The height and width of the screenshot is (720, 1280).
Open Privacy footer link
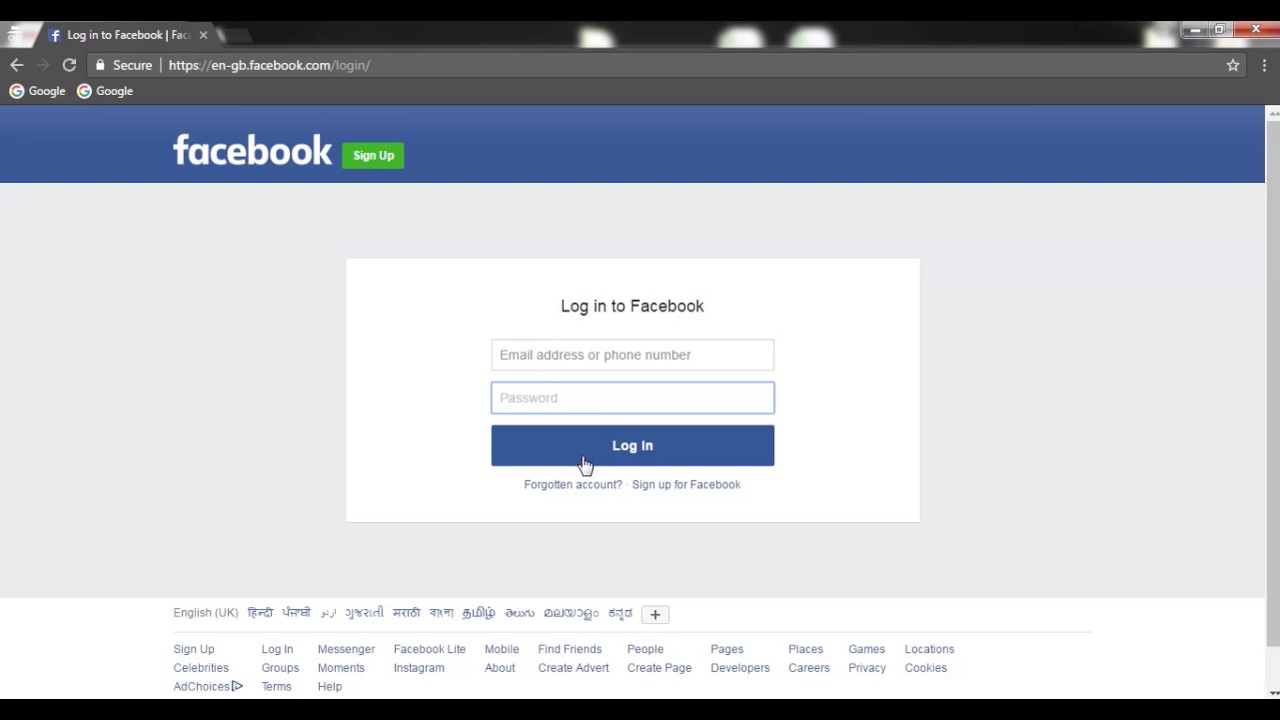[x=867, y=668]
